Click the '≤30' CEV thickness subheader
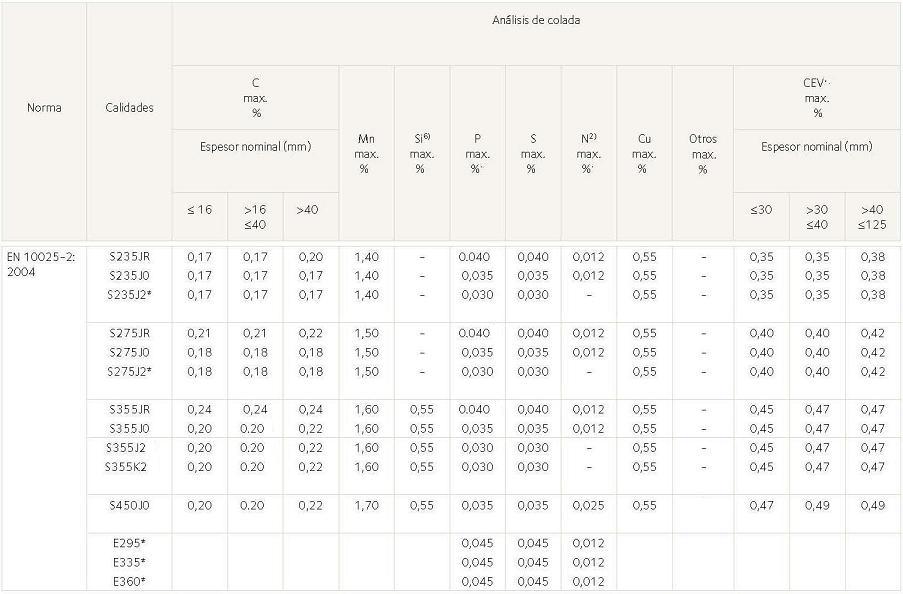Viewport: 903px width, 594px height. coord(760,210)
